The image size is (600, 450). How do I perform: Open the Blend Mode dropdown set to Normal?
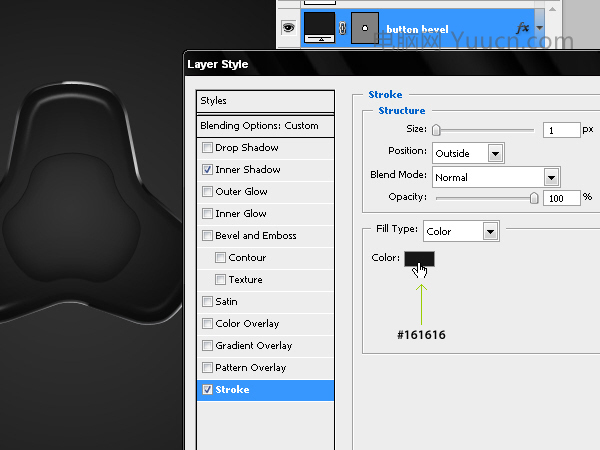(x=496, y=177)
